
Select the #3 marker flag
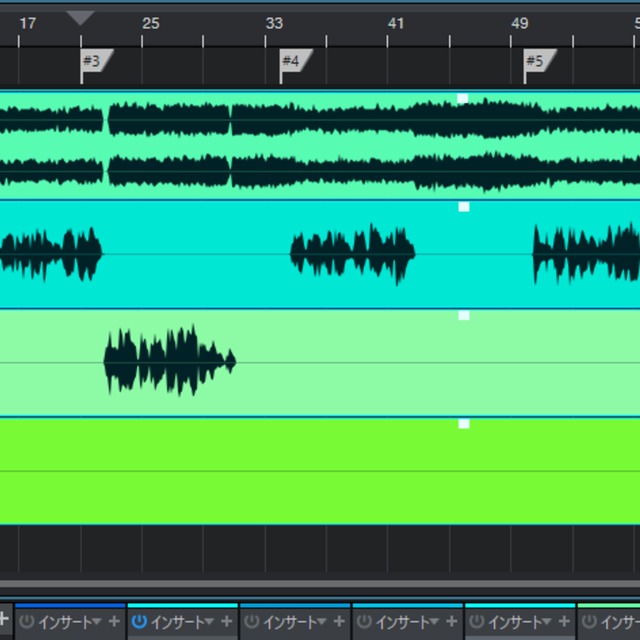click(x=95, y=61)
